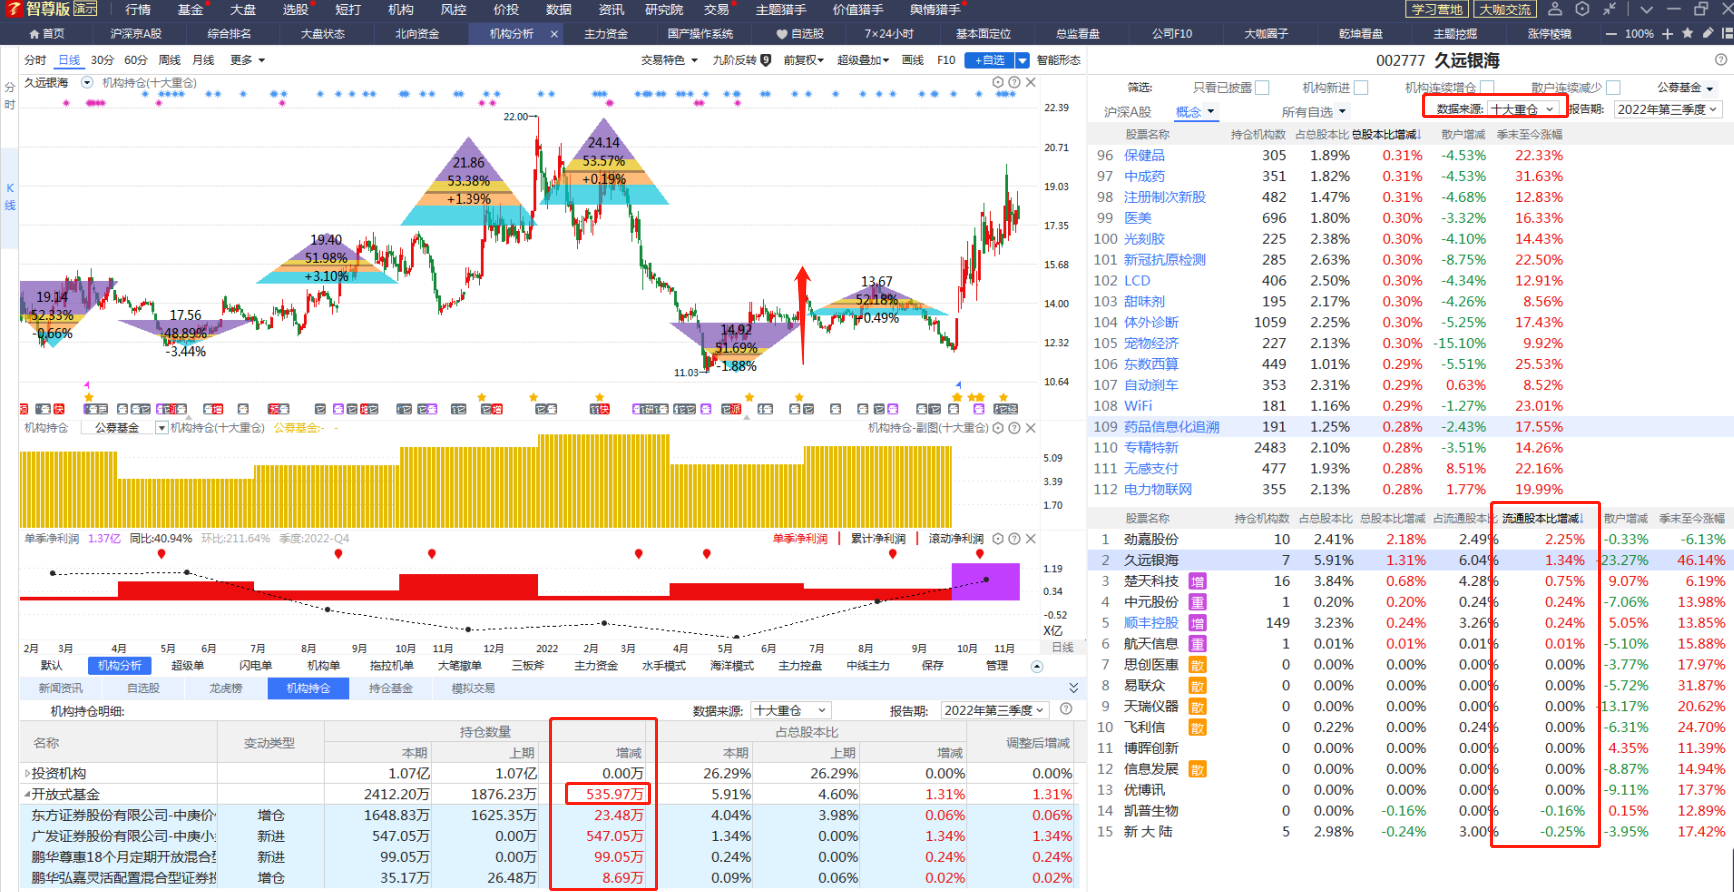Open 公募基金 dropdown in filter panel
1734x892 pixels.
point(1686,88)
